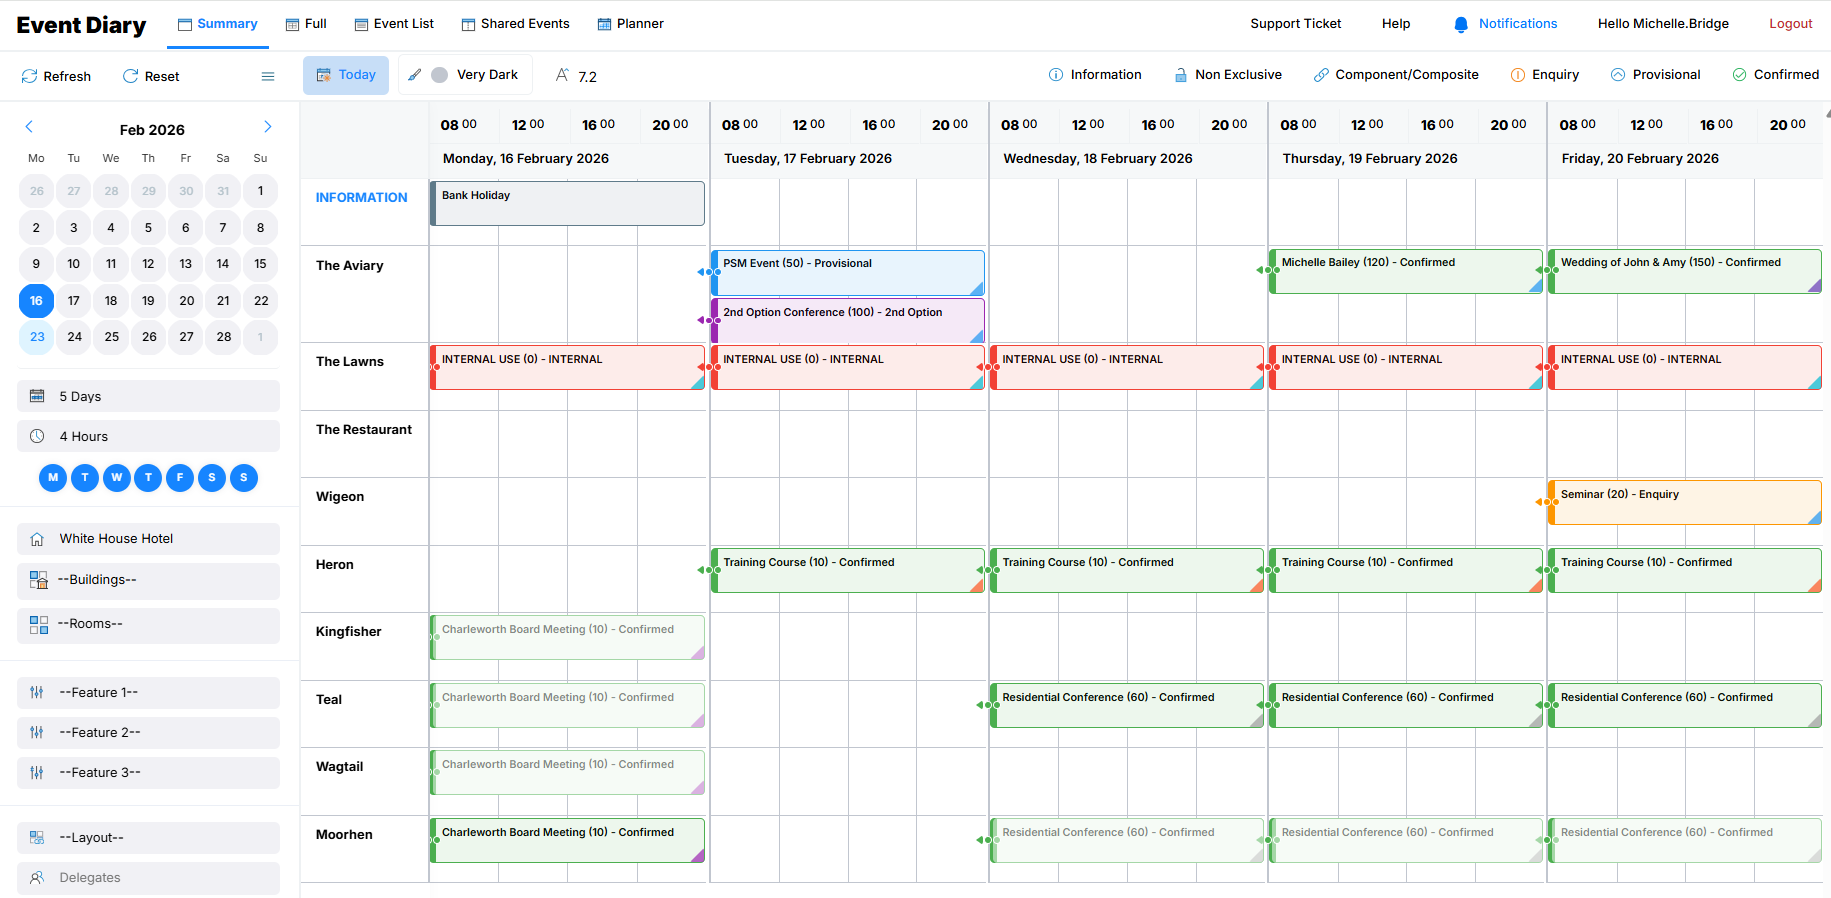Go to previous month in mini calendar
Screen dimensions: 1831x898
tap(29, 127)
